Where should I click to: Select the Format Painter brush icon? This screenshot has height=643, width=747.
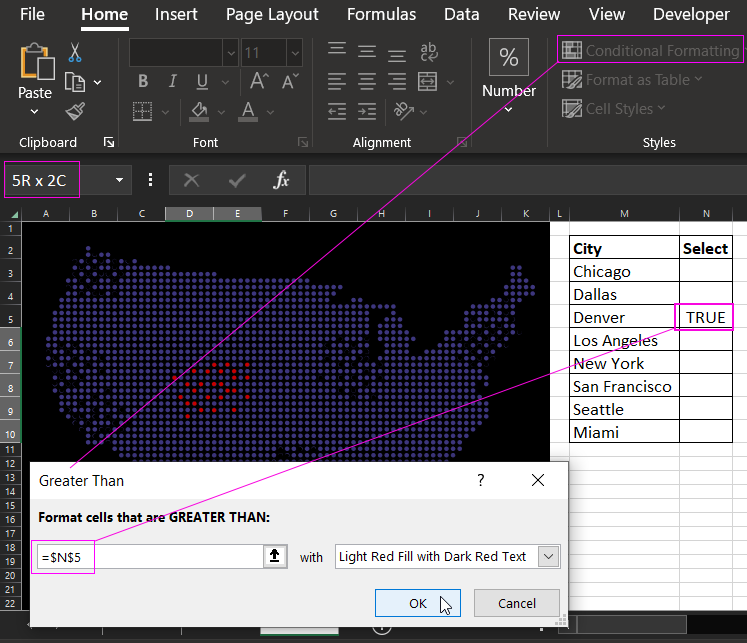pyautogui.click(x=75, y=111)
